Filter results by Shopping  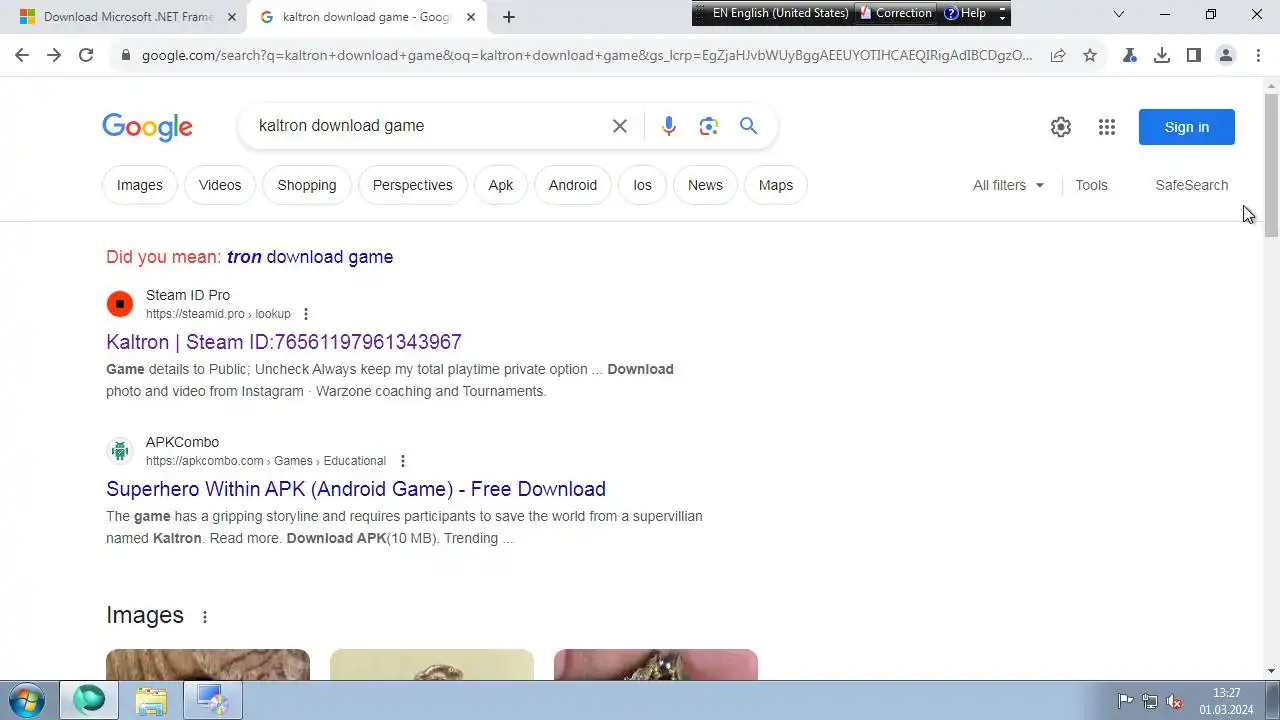[x=307, y=185]
